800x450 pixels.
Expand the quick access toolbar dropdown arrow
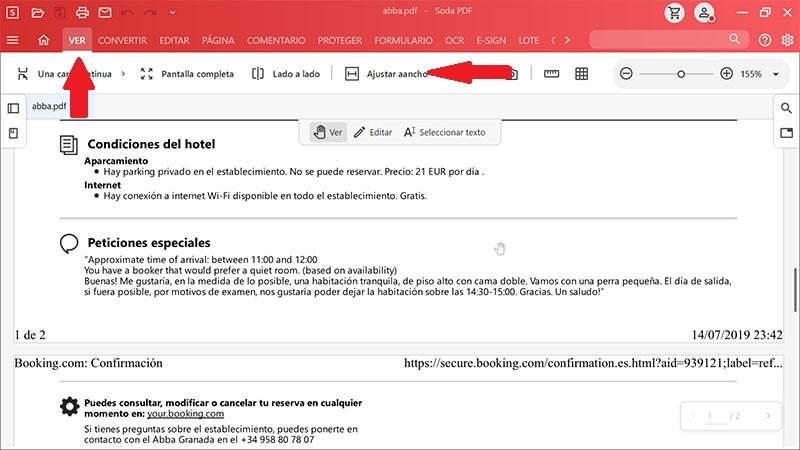point(172,12)
